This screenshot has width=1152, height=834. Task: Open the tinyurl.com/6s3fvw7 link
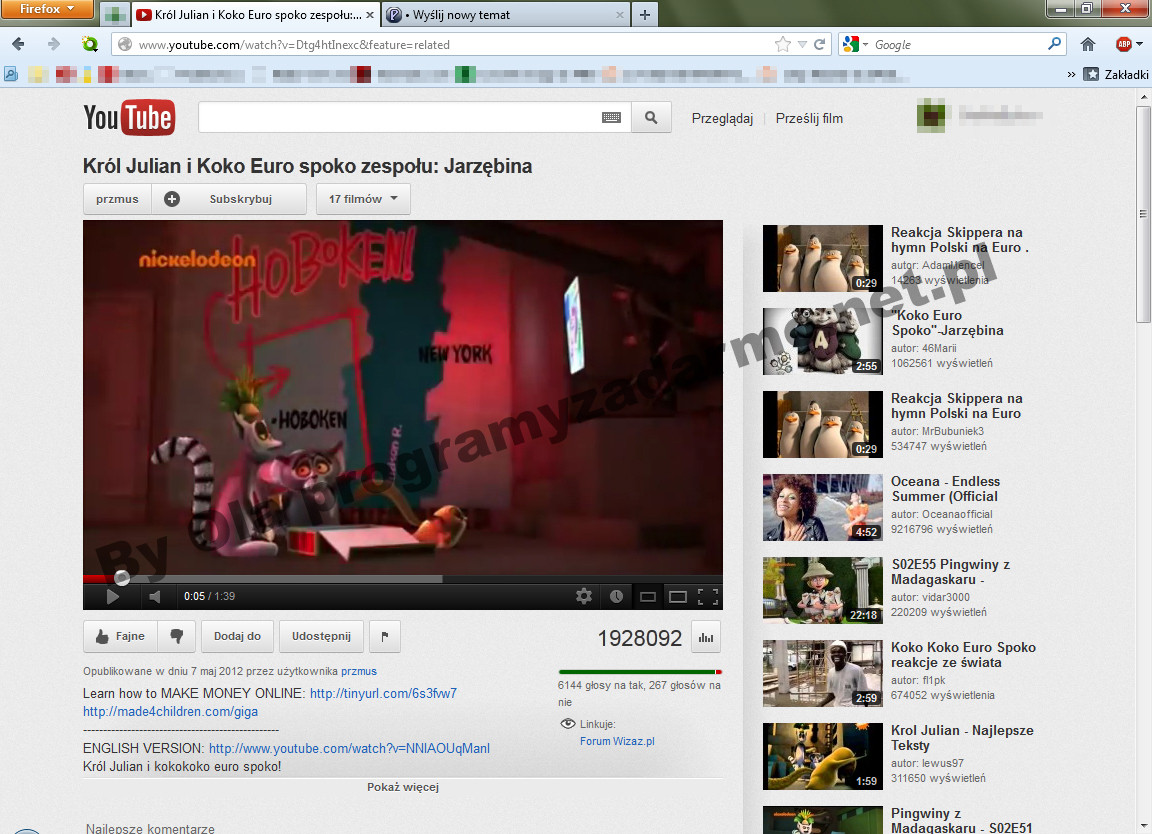[x=384, y=693]
